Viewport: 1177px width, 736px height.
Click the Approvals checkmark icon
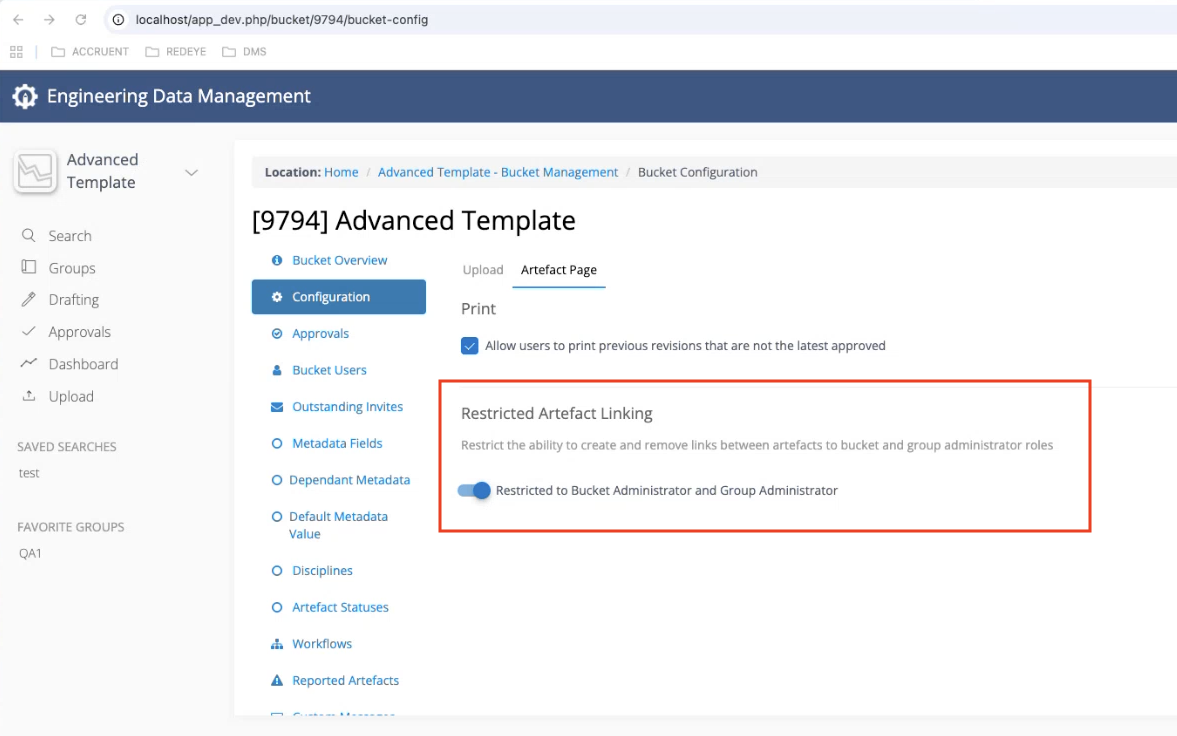click(29, 332)
